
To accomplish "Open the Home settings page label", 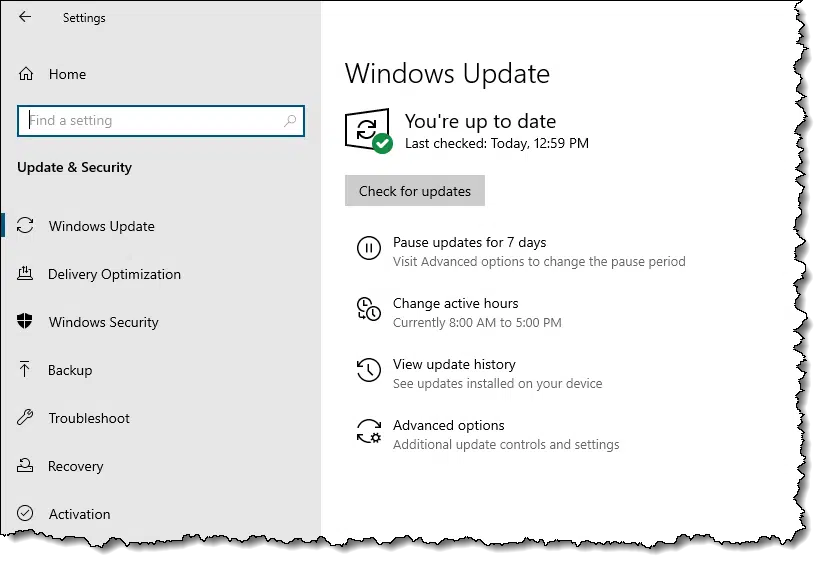I will point(67,74).
